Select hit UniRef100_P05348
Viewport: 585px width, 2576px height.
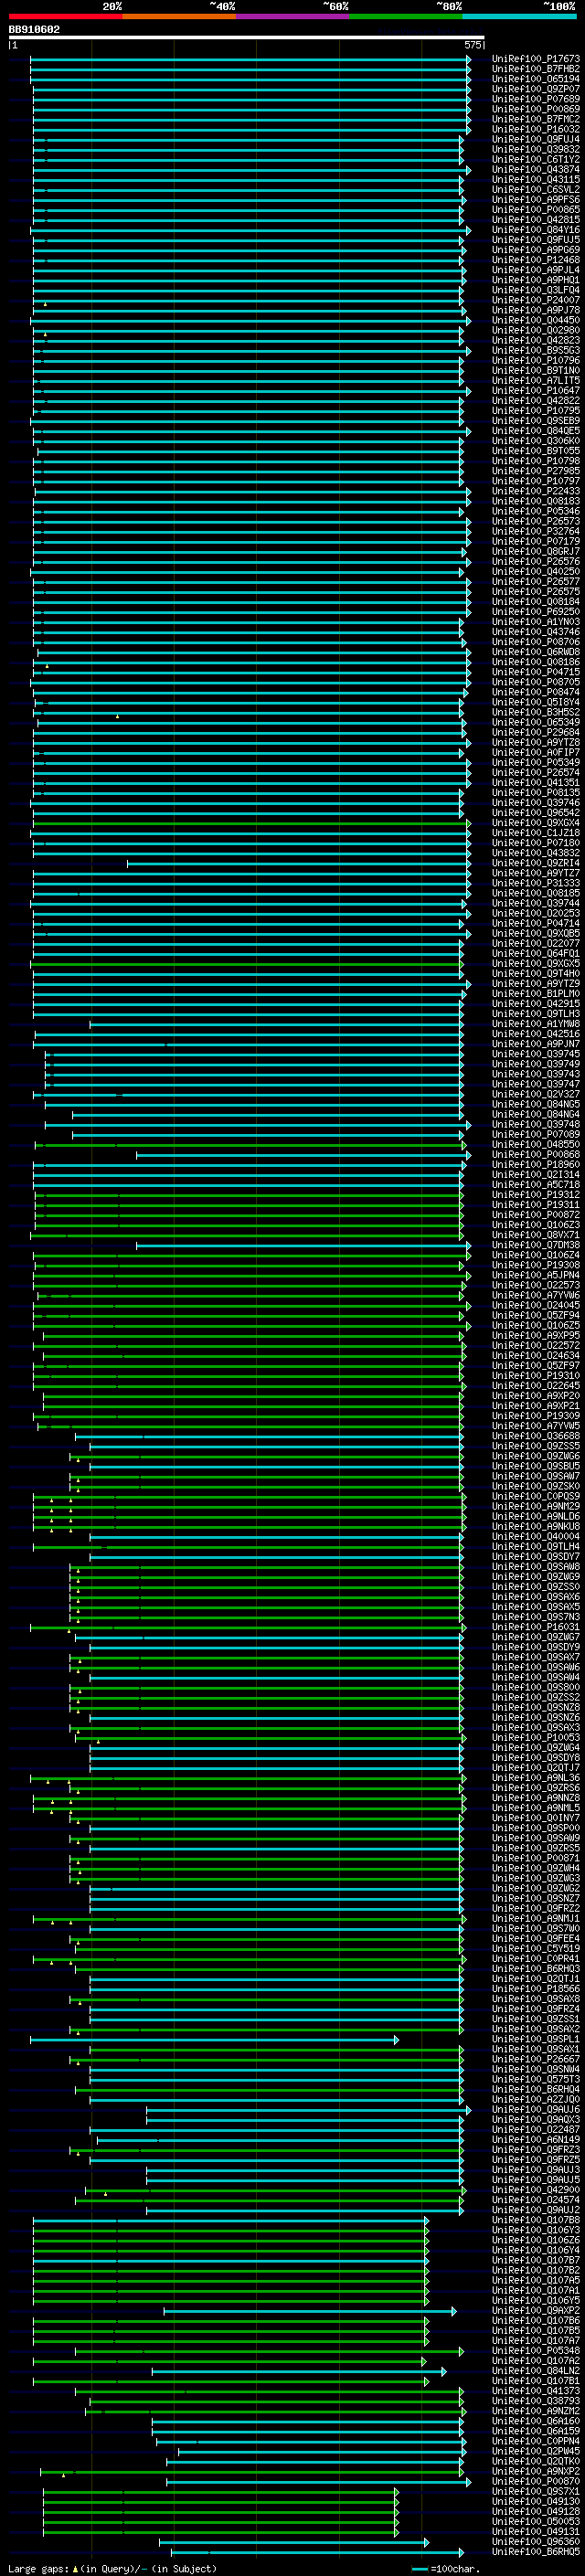point(536,2350)
